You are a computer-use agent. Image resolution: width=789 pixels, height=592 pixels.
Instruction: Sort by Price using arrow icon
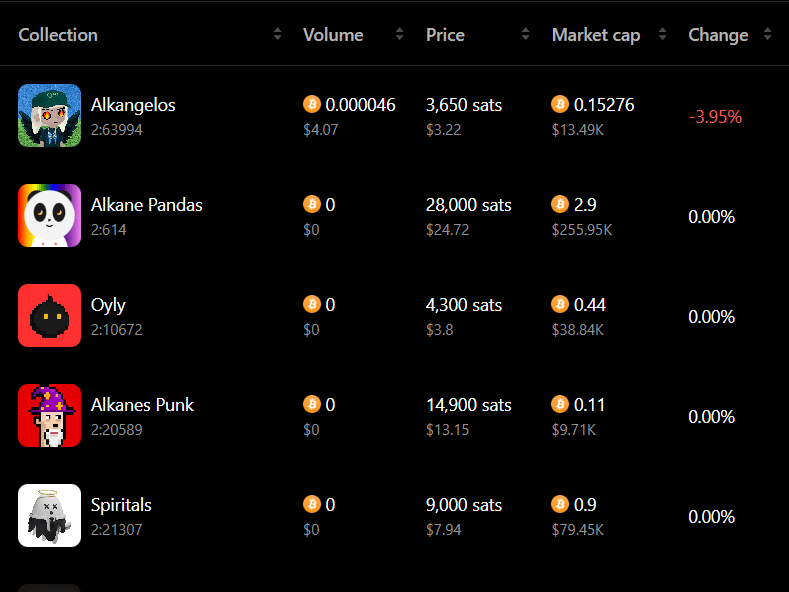(x=525, y=34)
